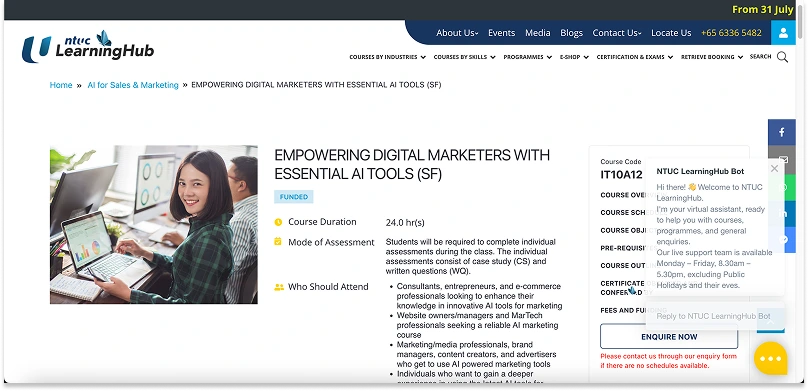The image size is (808, 391).
Task: Click the course photo of smiling woman
Action: pyautogui.click(x=154, y=225)
